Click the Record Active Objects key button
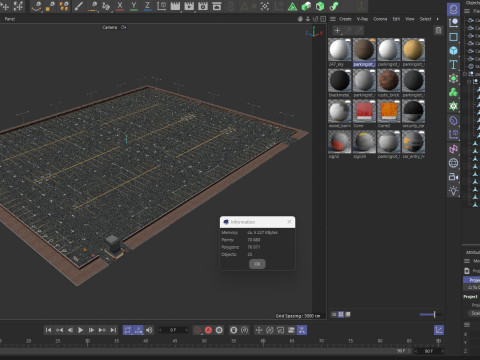This screenshot has height=360, width=480. point(198,330)
